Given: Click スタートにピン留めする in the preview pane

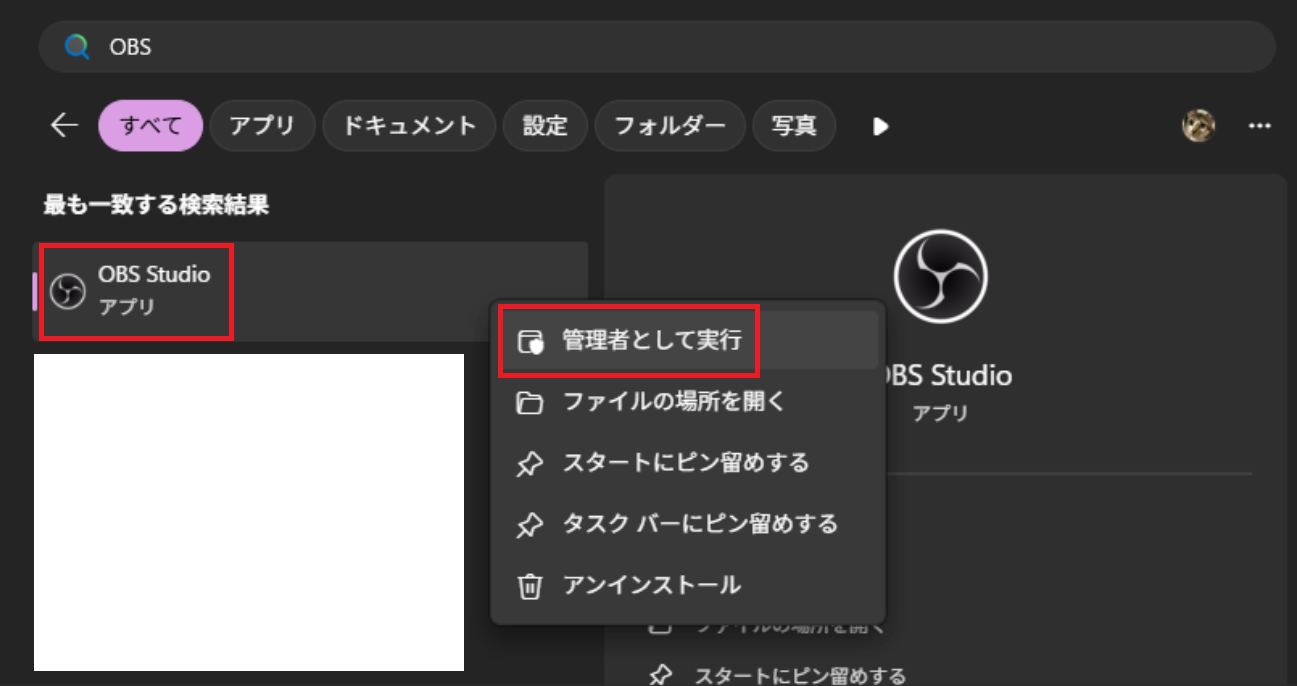Looking at the screenshot, I should [799, 674].
